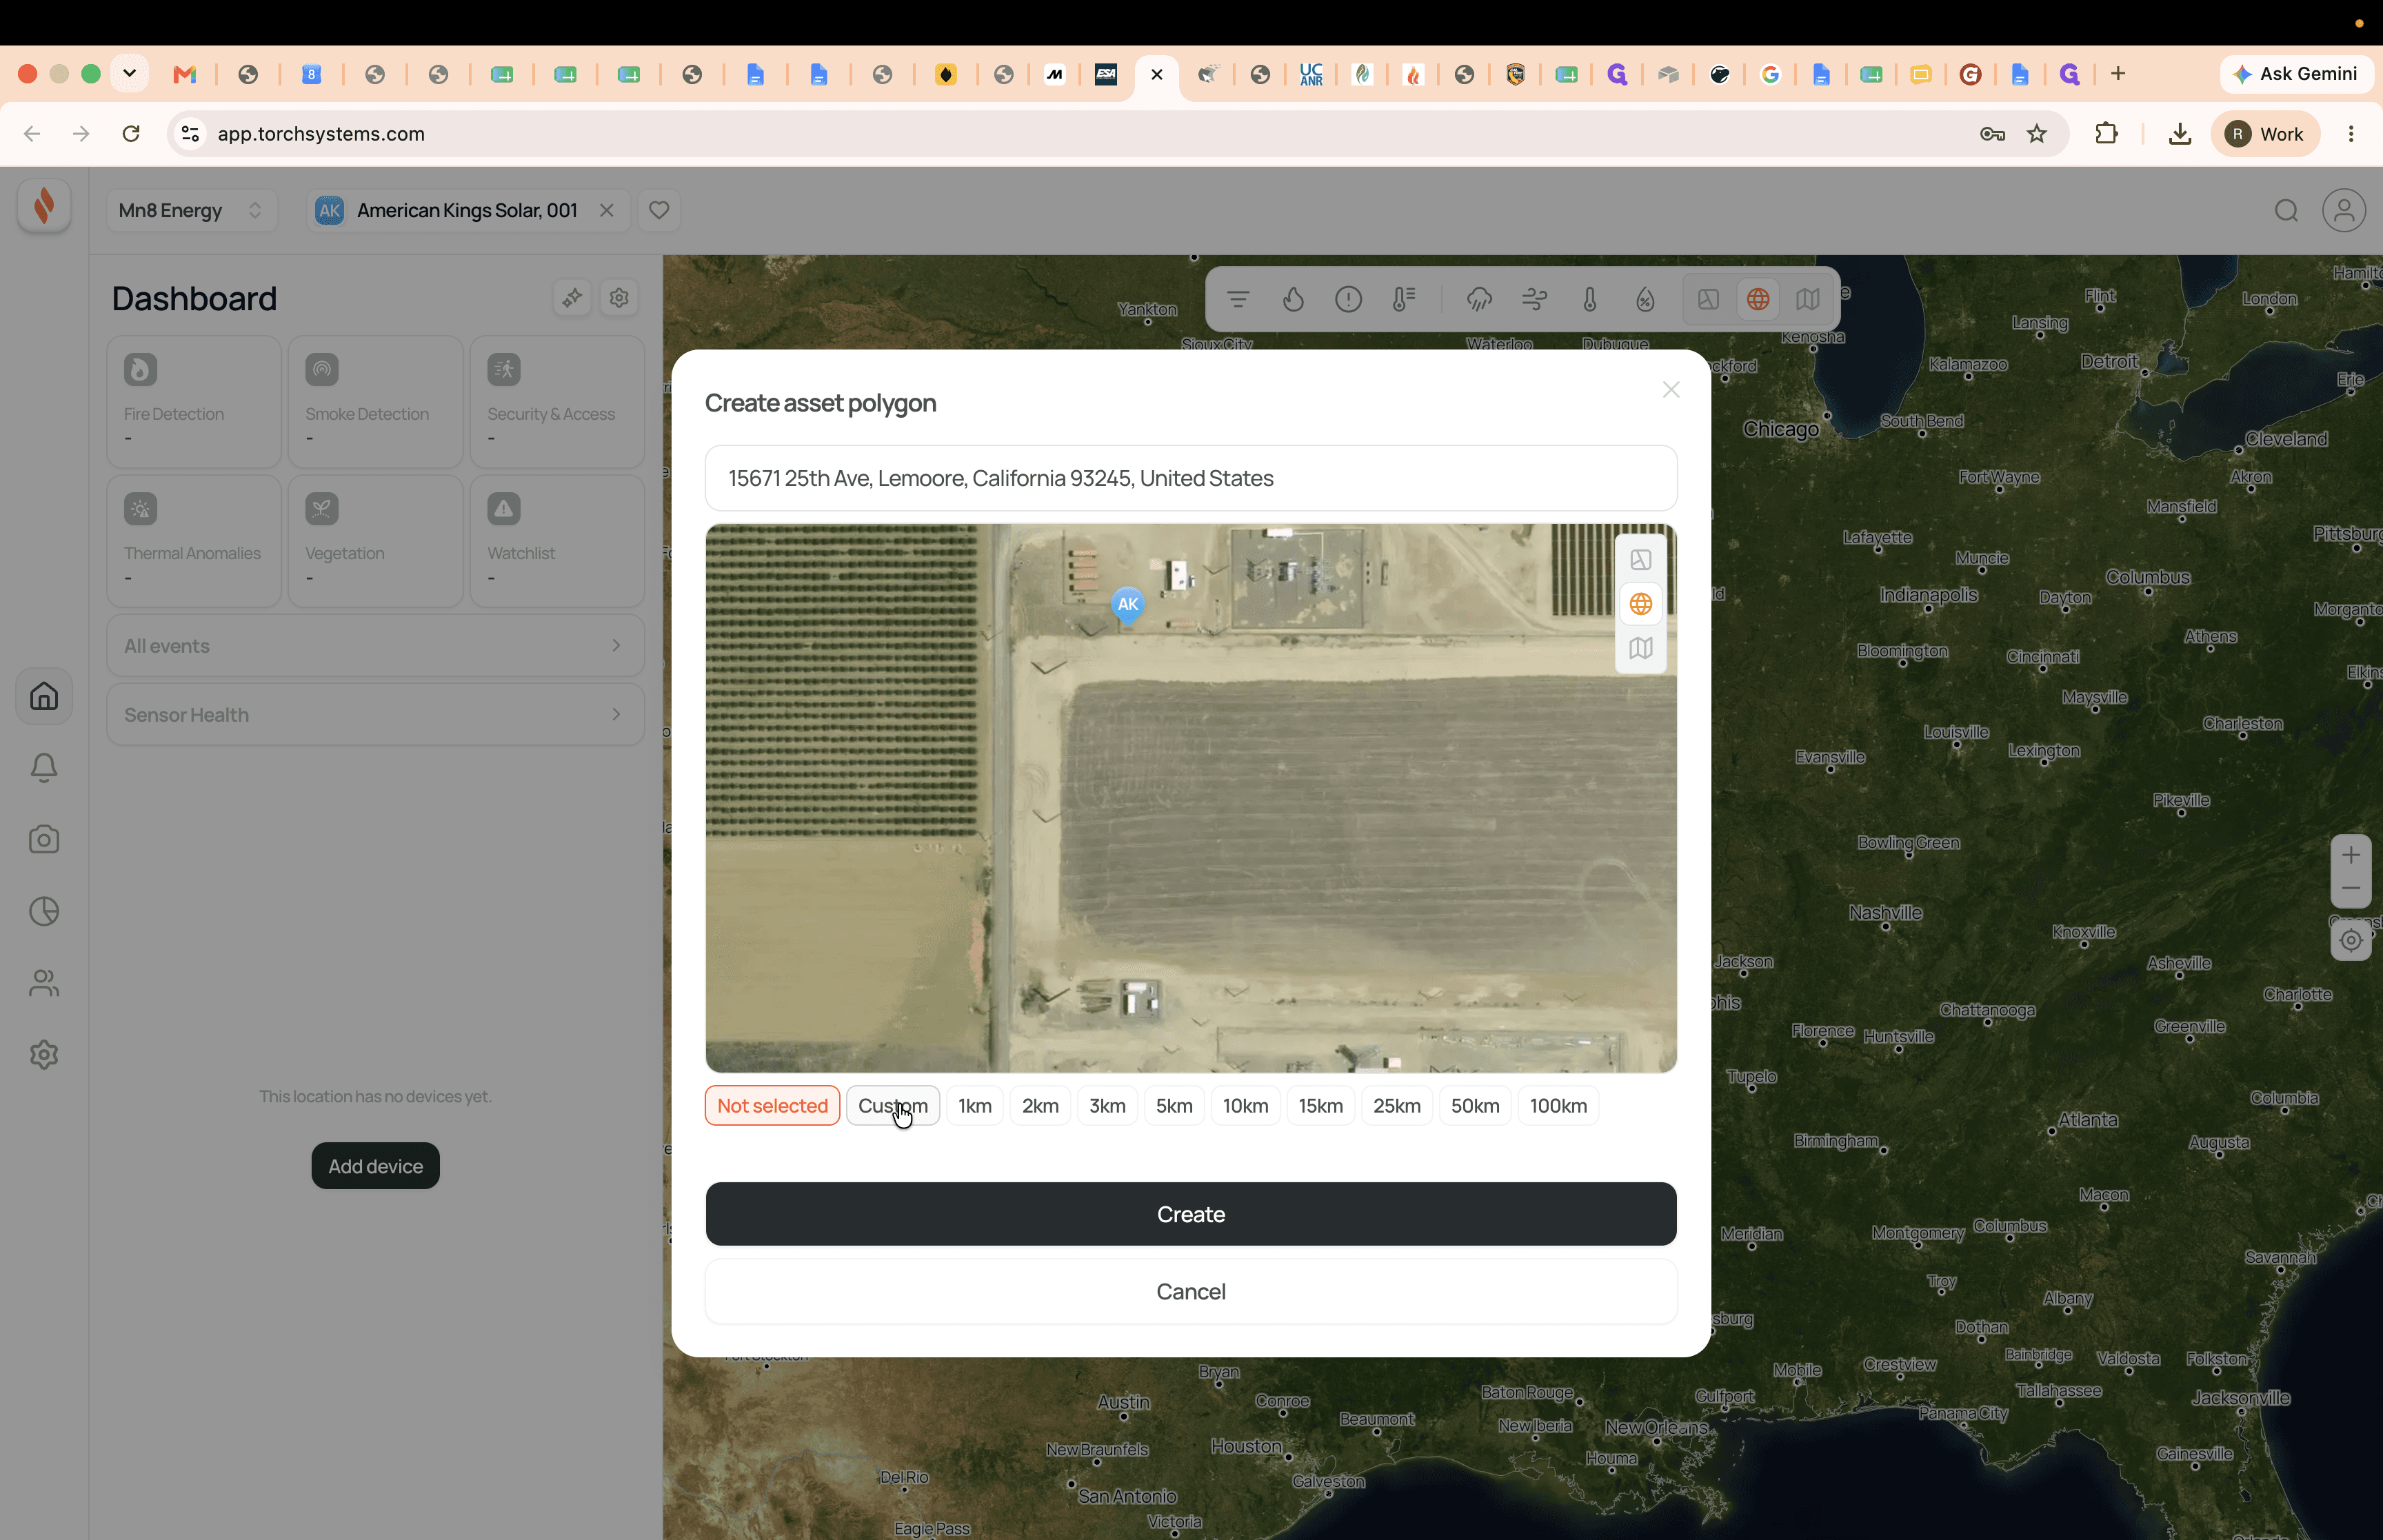Zoom in on the main map
Screen dimensions: 2383x1540
pyautogui.click(x=2350, y=854)
